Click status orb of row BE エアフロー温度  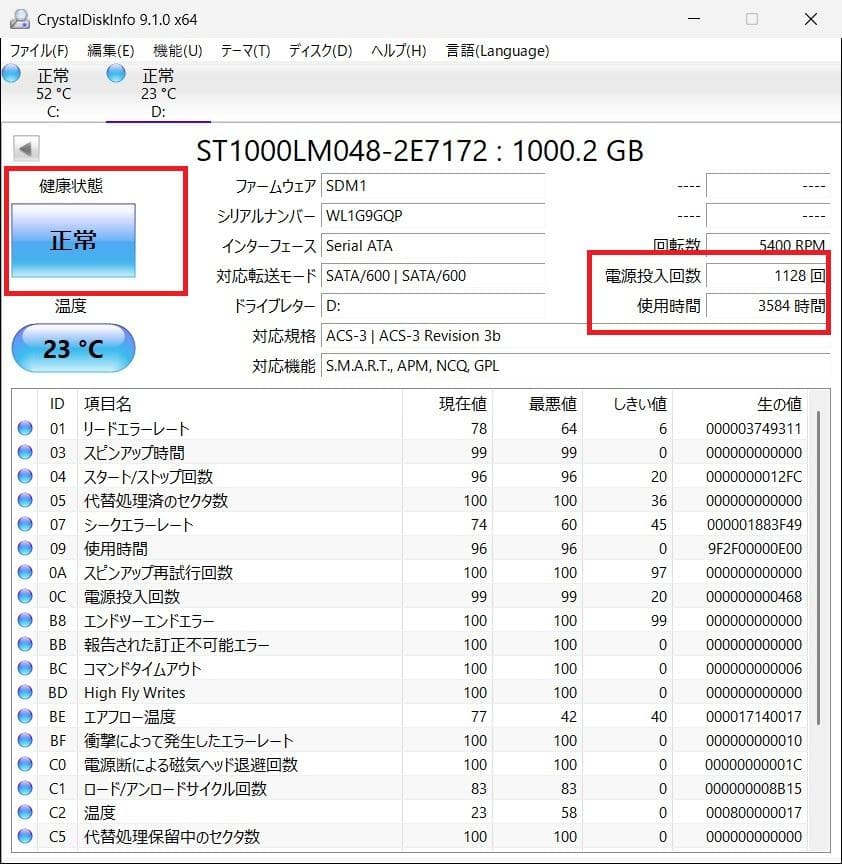tap(25, 716)
